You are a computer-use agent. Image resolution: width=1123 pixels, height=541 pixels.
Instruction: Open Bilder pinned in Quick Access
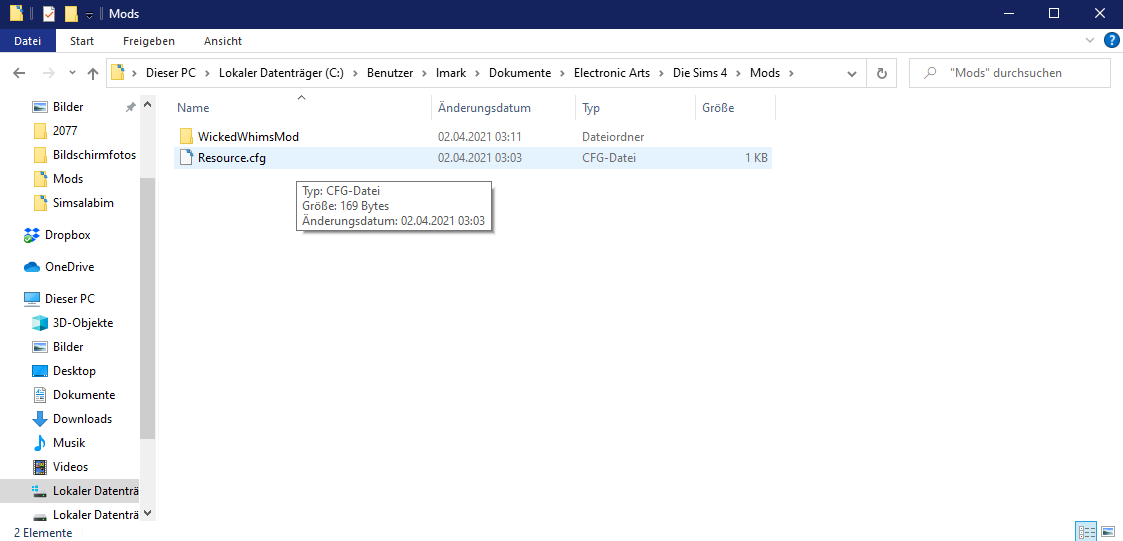[x=68, y=107]
